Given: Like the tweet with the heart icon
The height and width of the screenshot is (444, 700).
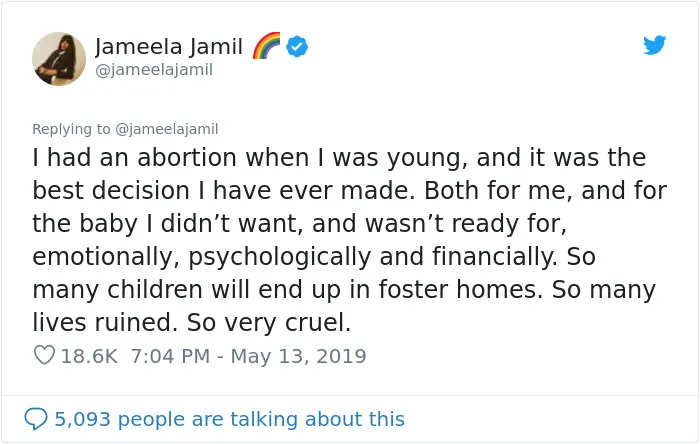Looking at the screenshot, I should (44, 355).
